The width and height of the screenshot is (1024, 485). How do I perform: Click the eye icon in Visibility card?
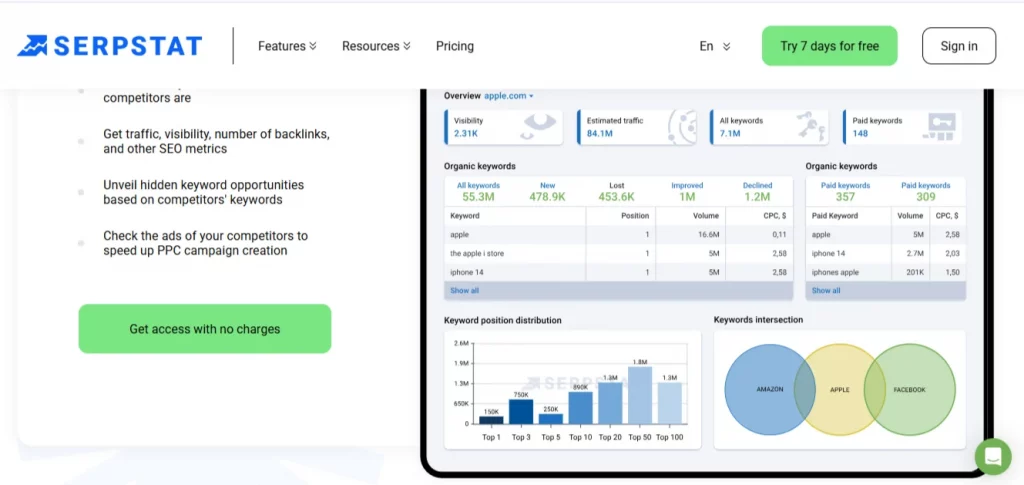point(538,126)
